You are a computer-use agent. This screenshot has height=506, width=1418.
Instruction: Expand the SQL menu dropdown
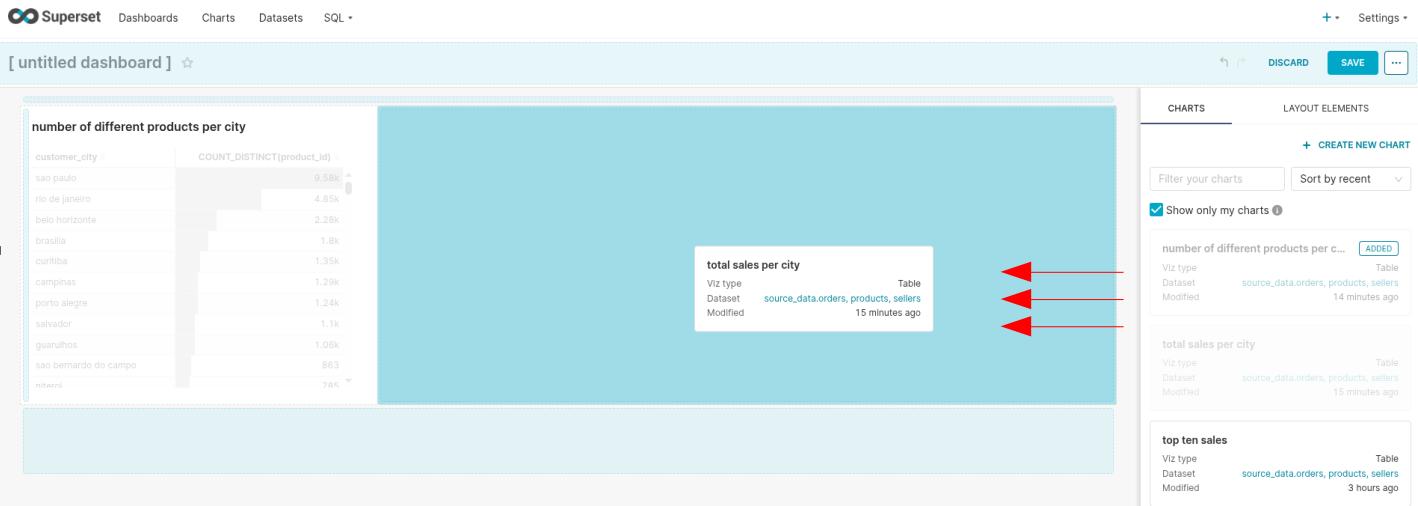coord(338,18)
